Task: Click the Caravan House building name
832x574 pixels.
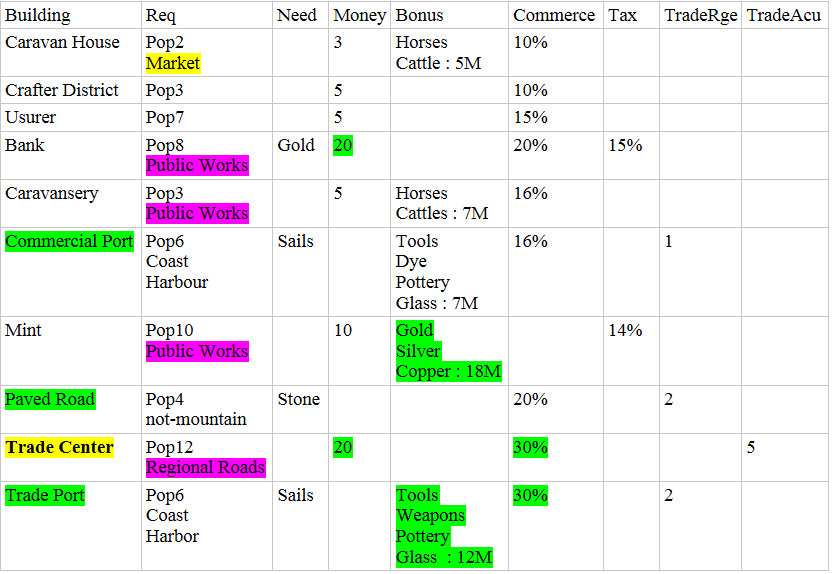Action: pos(62,42)
